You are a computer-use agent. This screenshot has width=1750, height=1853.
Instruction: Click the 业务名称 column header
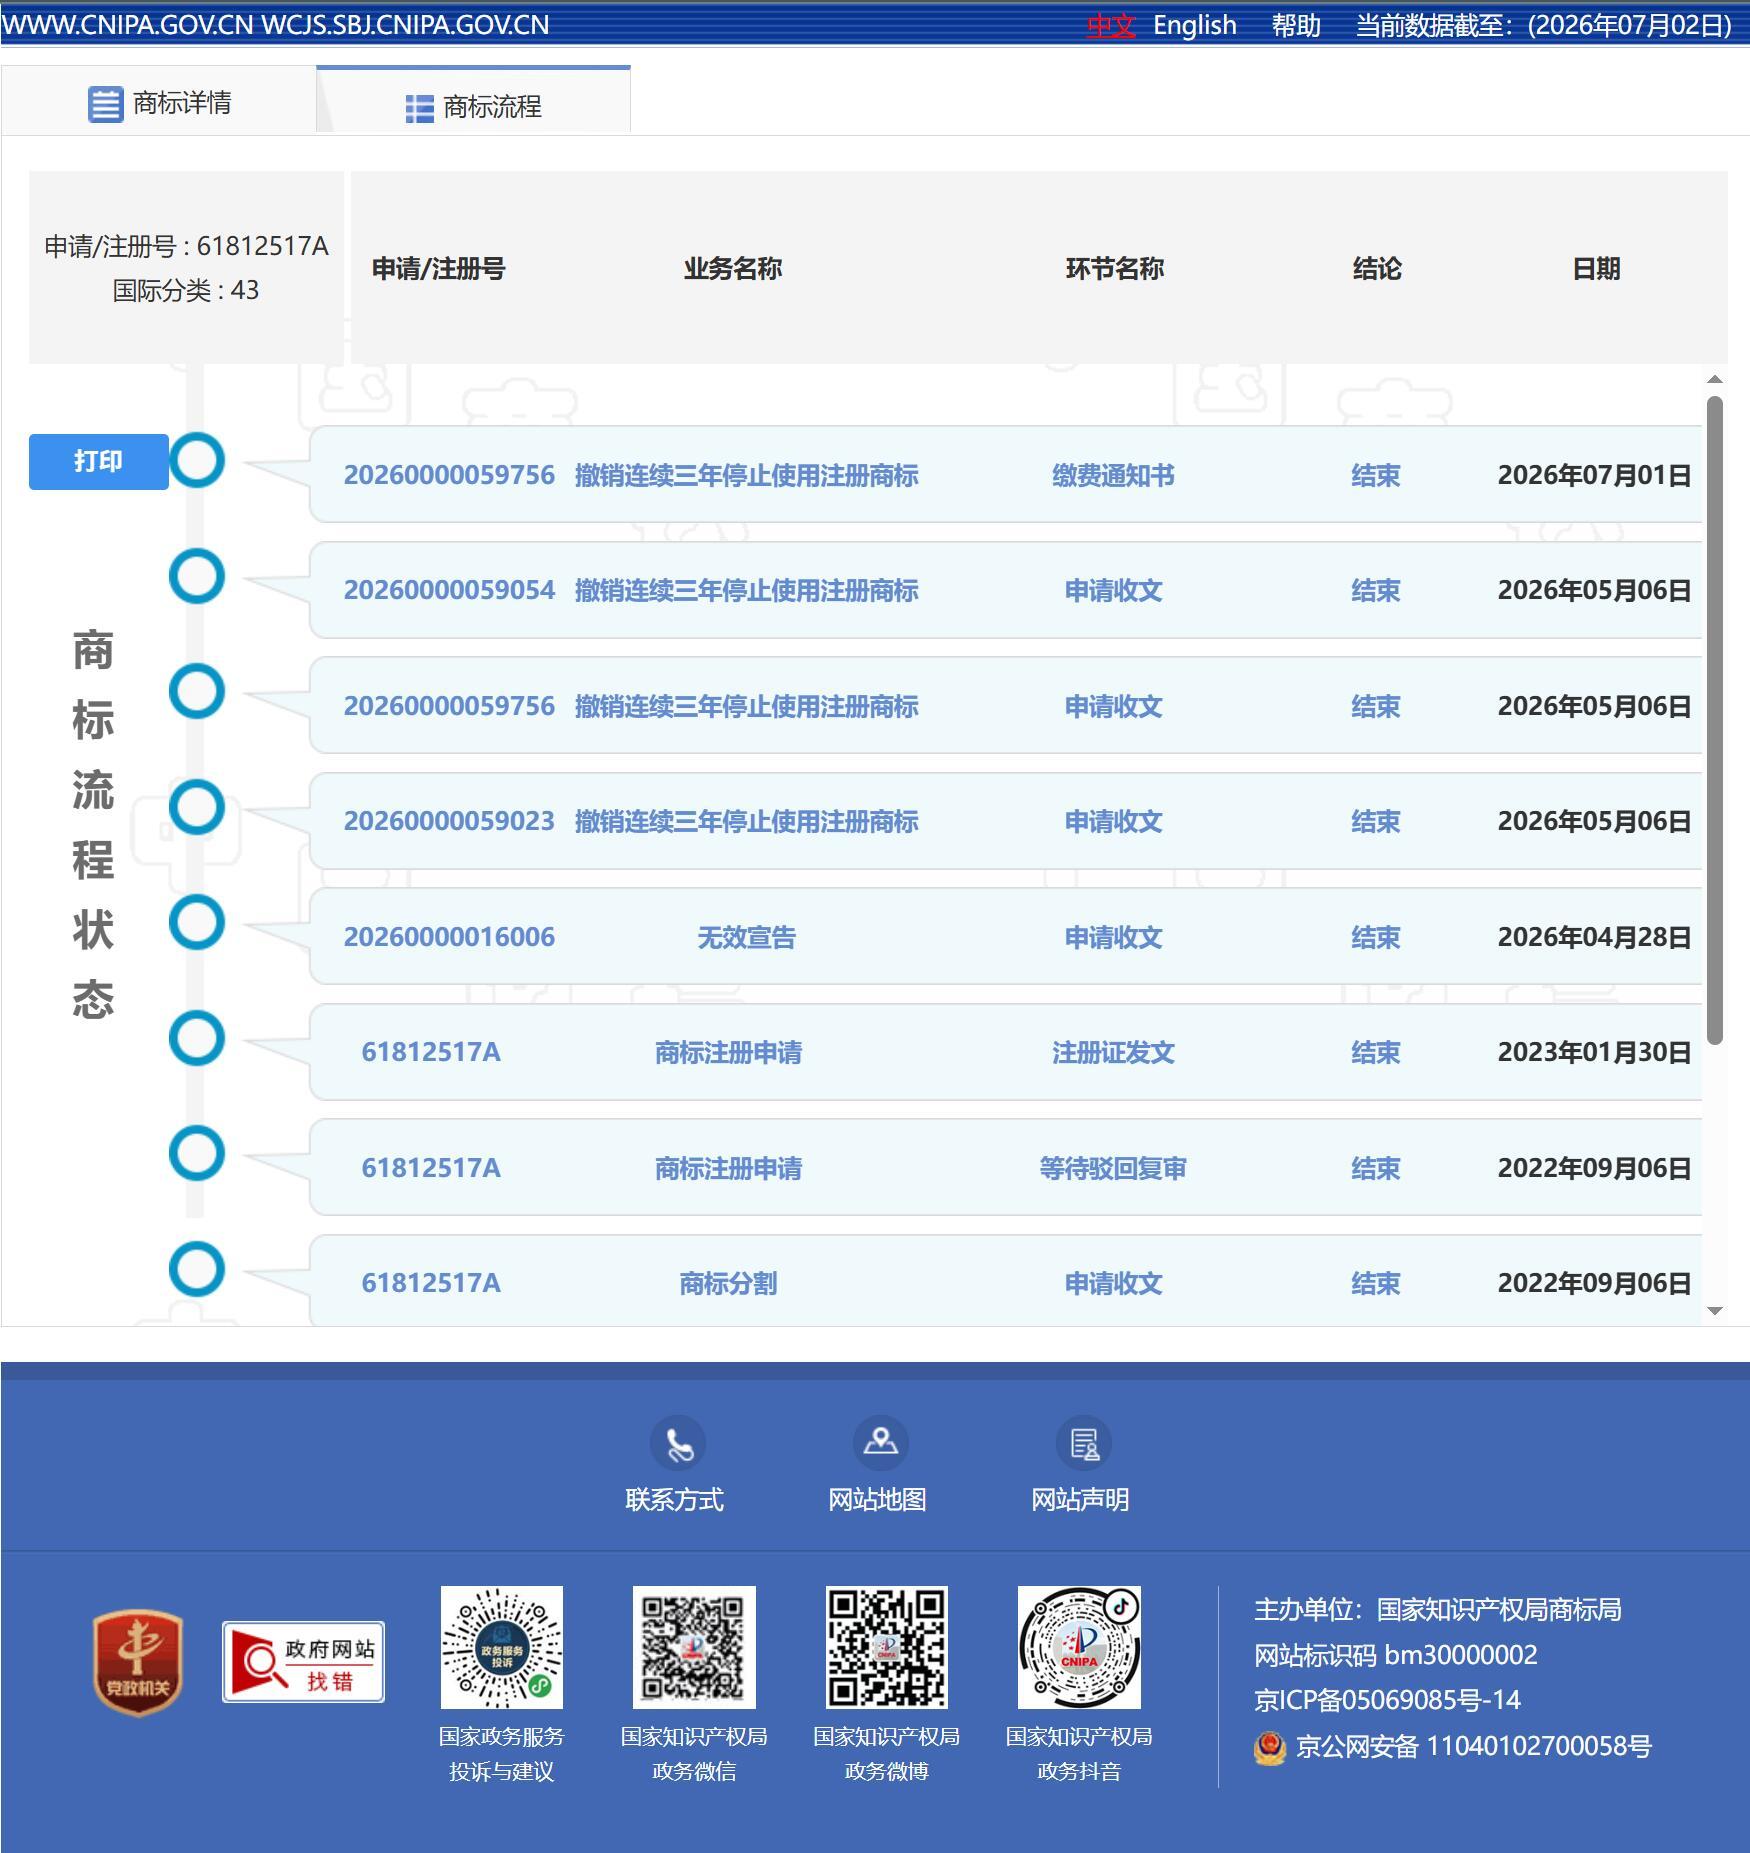[x=733, y=268]
